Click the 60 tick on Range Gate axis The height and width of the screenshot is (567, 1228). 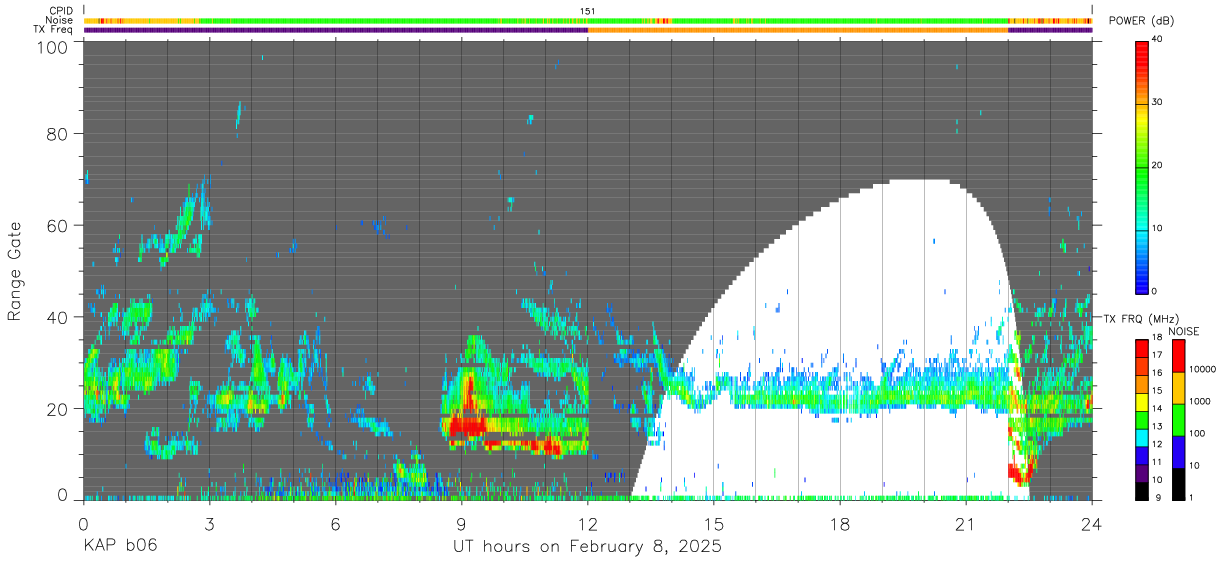58,225
